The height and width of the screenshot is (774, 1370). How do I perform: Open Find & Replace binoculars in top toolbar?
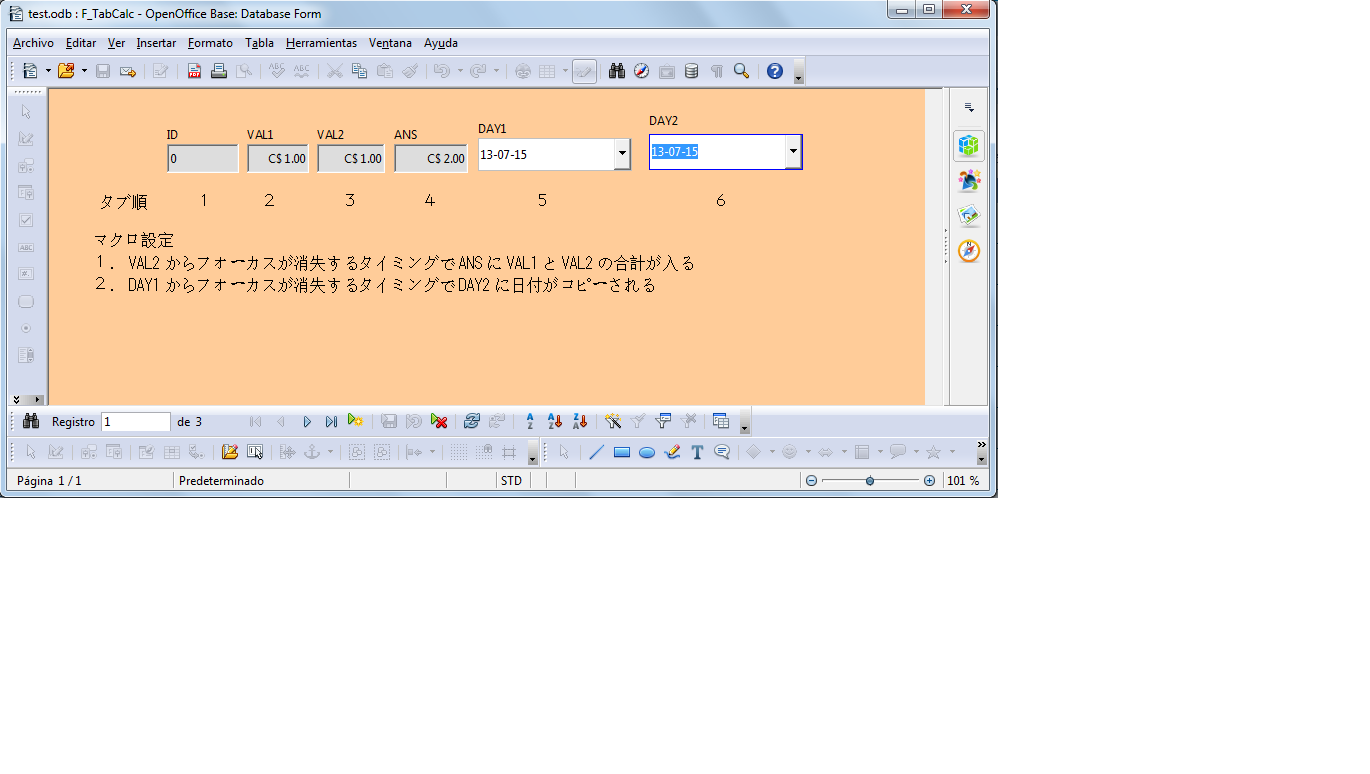617,71
